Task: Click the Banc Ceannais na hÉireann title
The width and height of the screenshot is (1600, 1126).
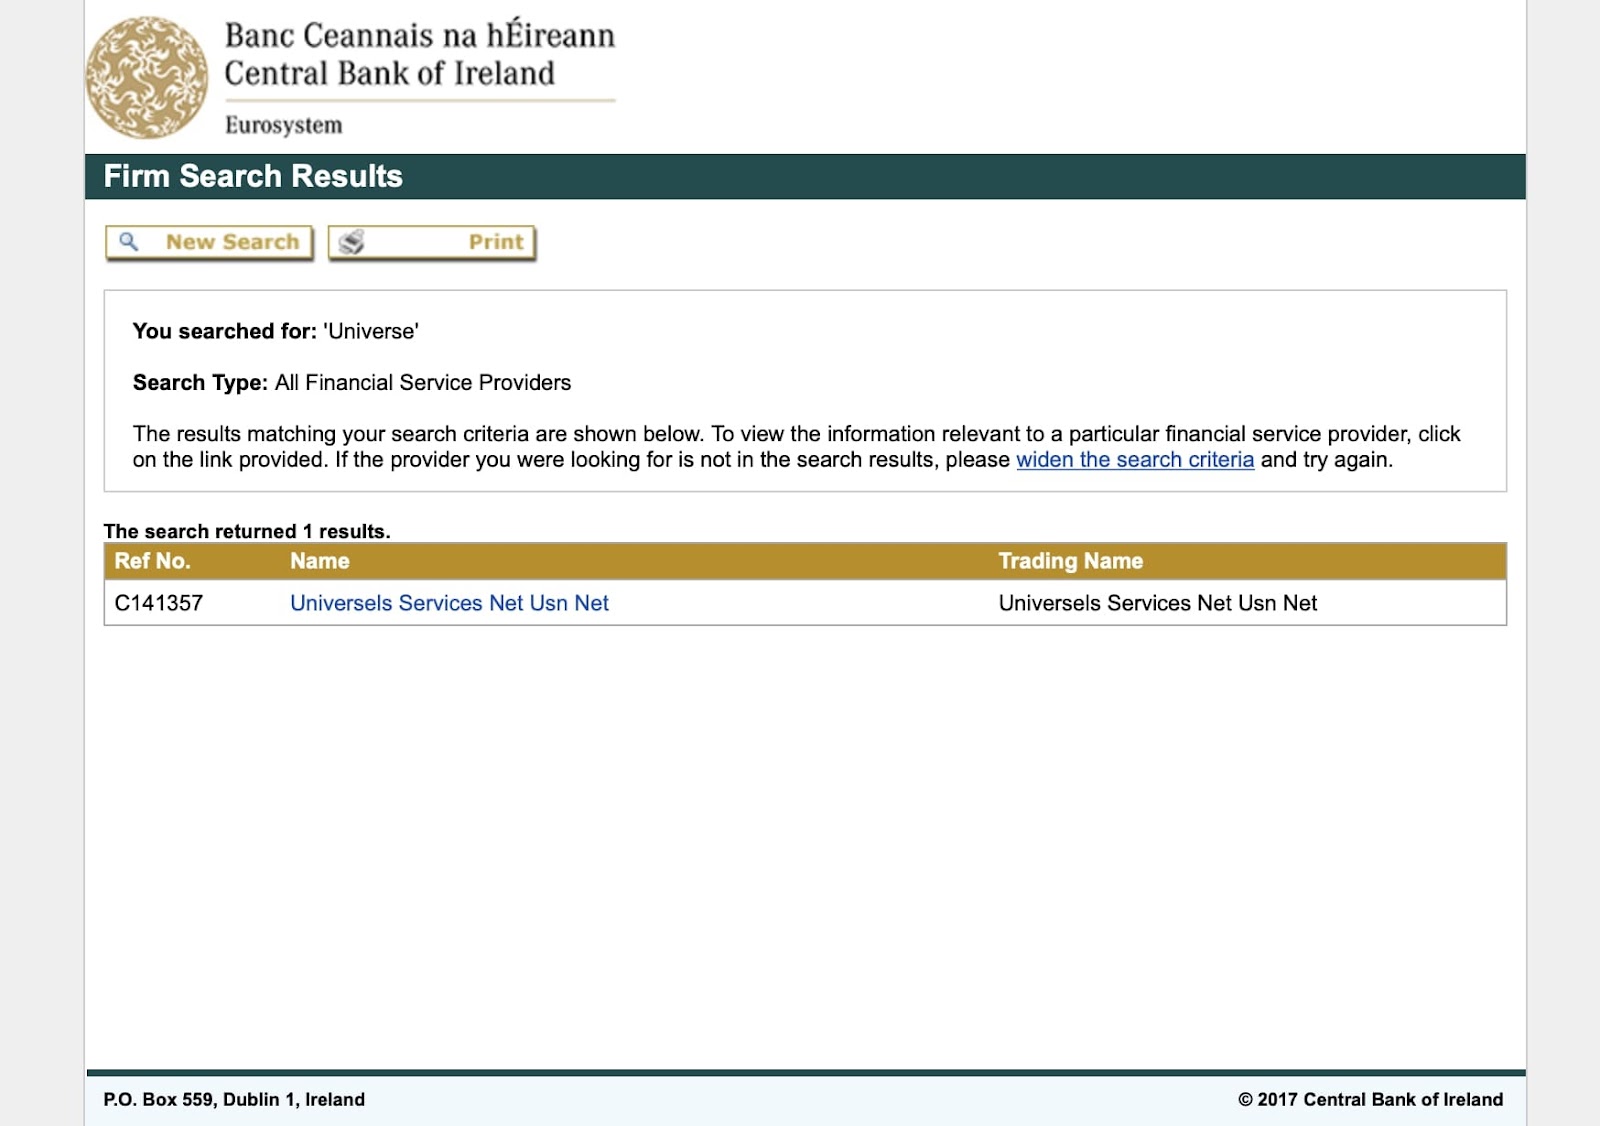Action: coord(420,35)
